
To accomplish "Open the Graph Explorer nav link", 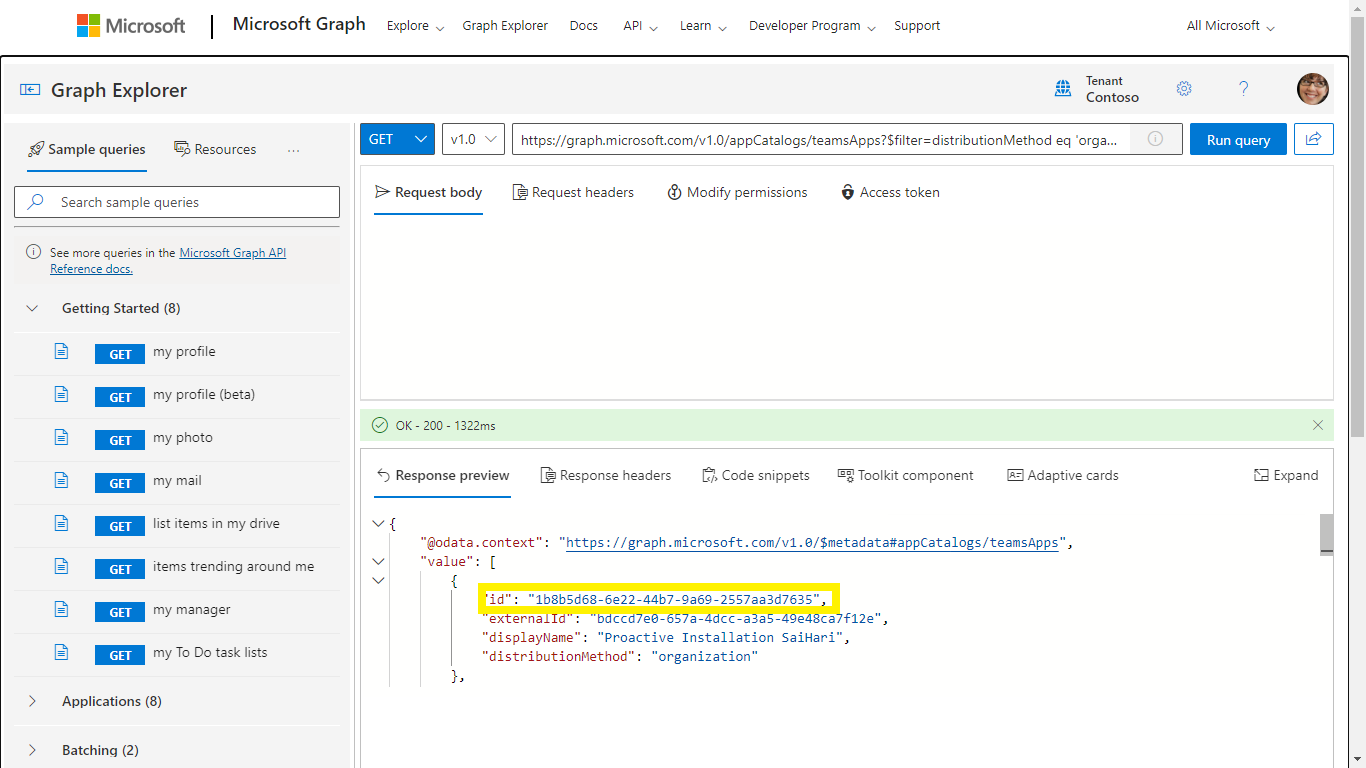I will [505, 26].
